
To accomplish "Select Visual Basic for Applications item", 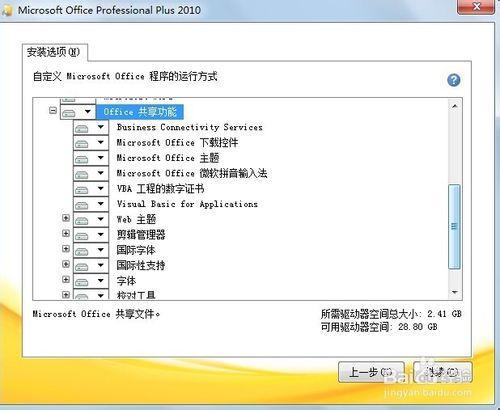I will [187, 204].
